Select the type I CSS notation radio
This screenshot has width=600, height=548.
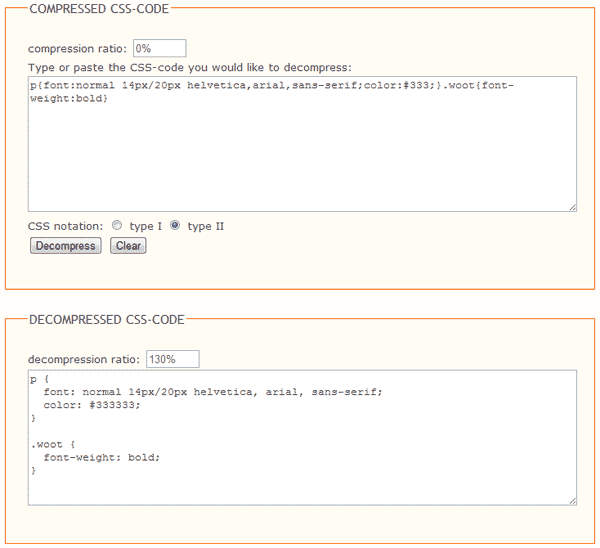[x=117, y=225]
